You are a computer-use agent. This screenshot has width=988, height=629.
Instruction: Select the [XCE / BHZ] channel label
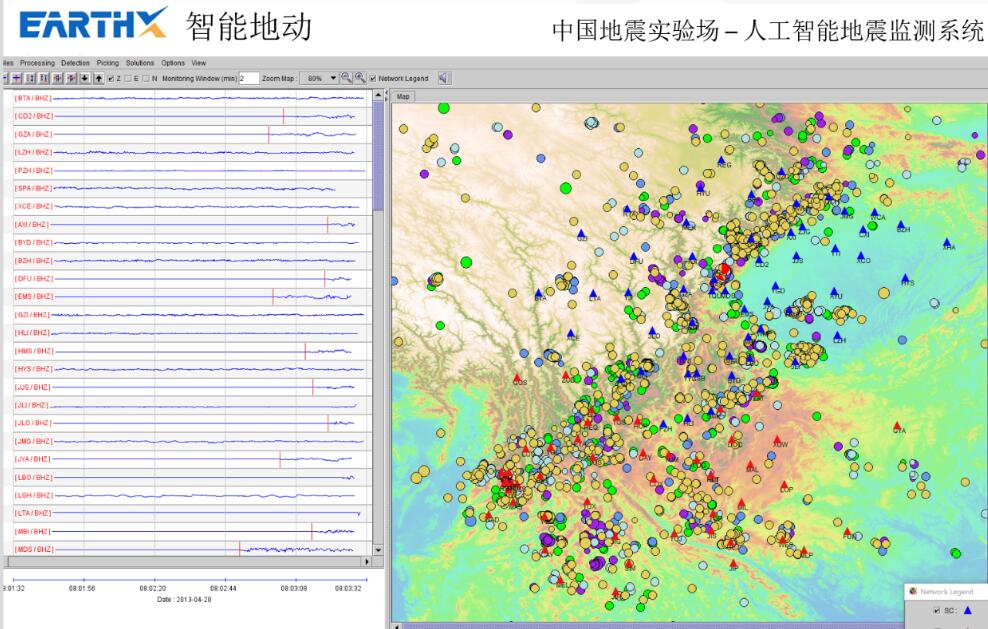click(x=33, y=206)
